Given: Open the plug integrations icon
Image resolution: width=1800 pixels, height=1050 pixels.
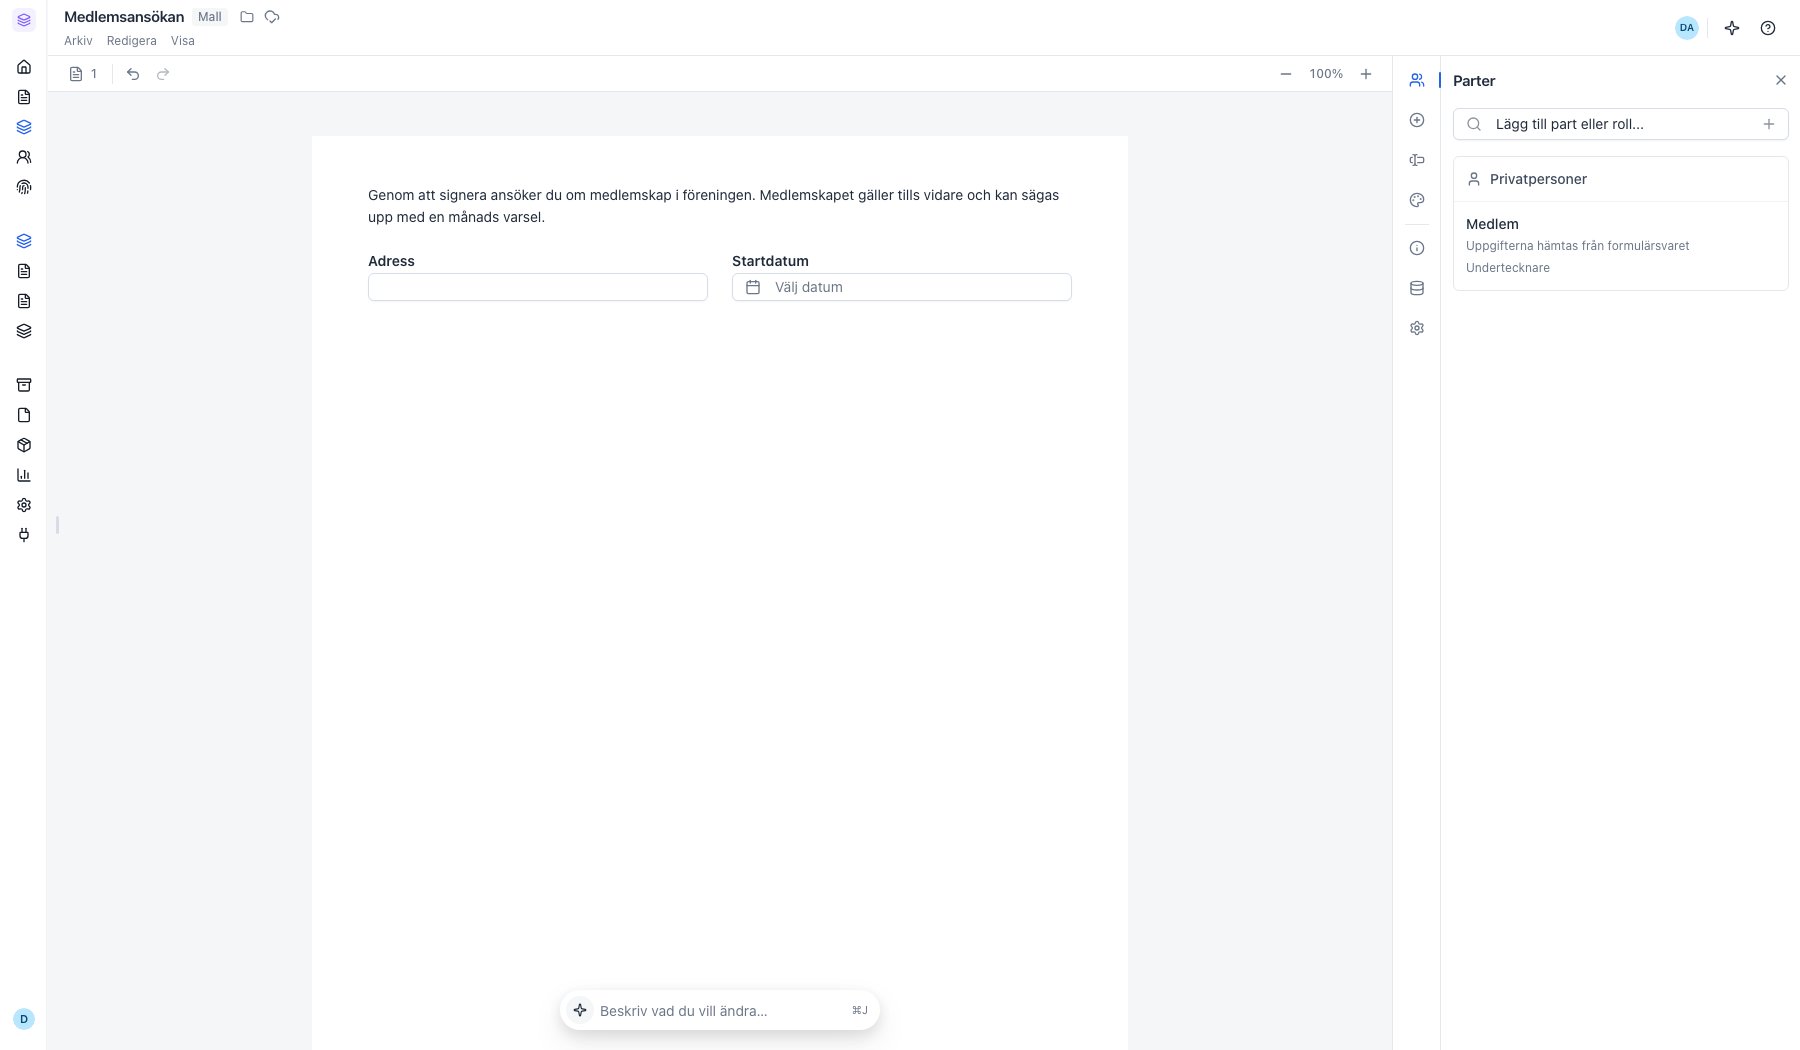Looking at the screenshot, I should pos(24,535).
